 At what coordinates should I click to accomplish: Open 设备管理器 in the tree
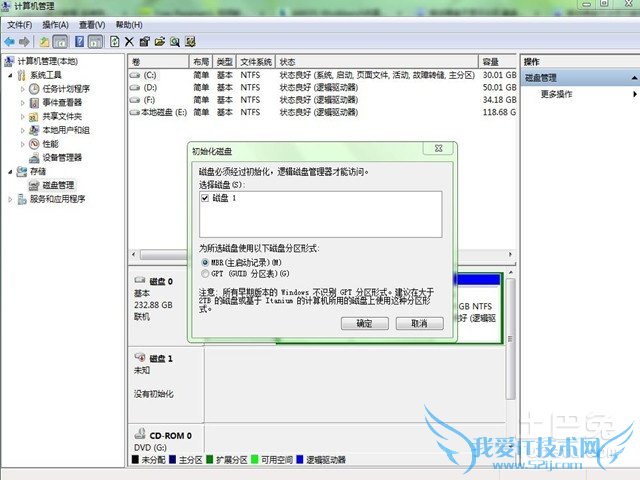[x=62, y=158]
